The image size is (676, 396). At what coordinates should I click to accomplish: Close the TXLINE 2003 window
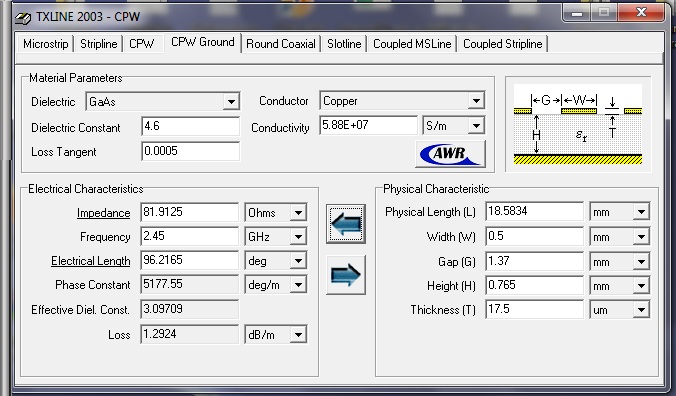641,12
